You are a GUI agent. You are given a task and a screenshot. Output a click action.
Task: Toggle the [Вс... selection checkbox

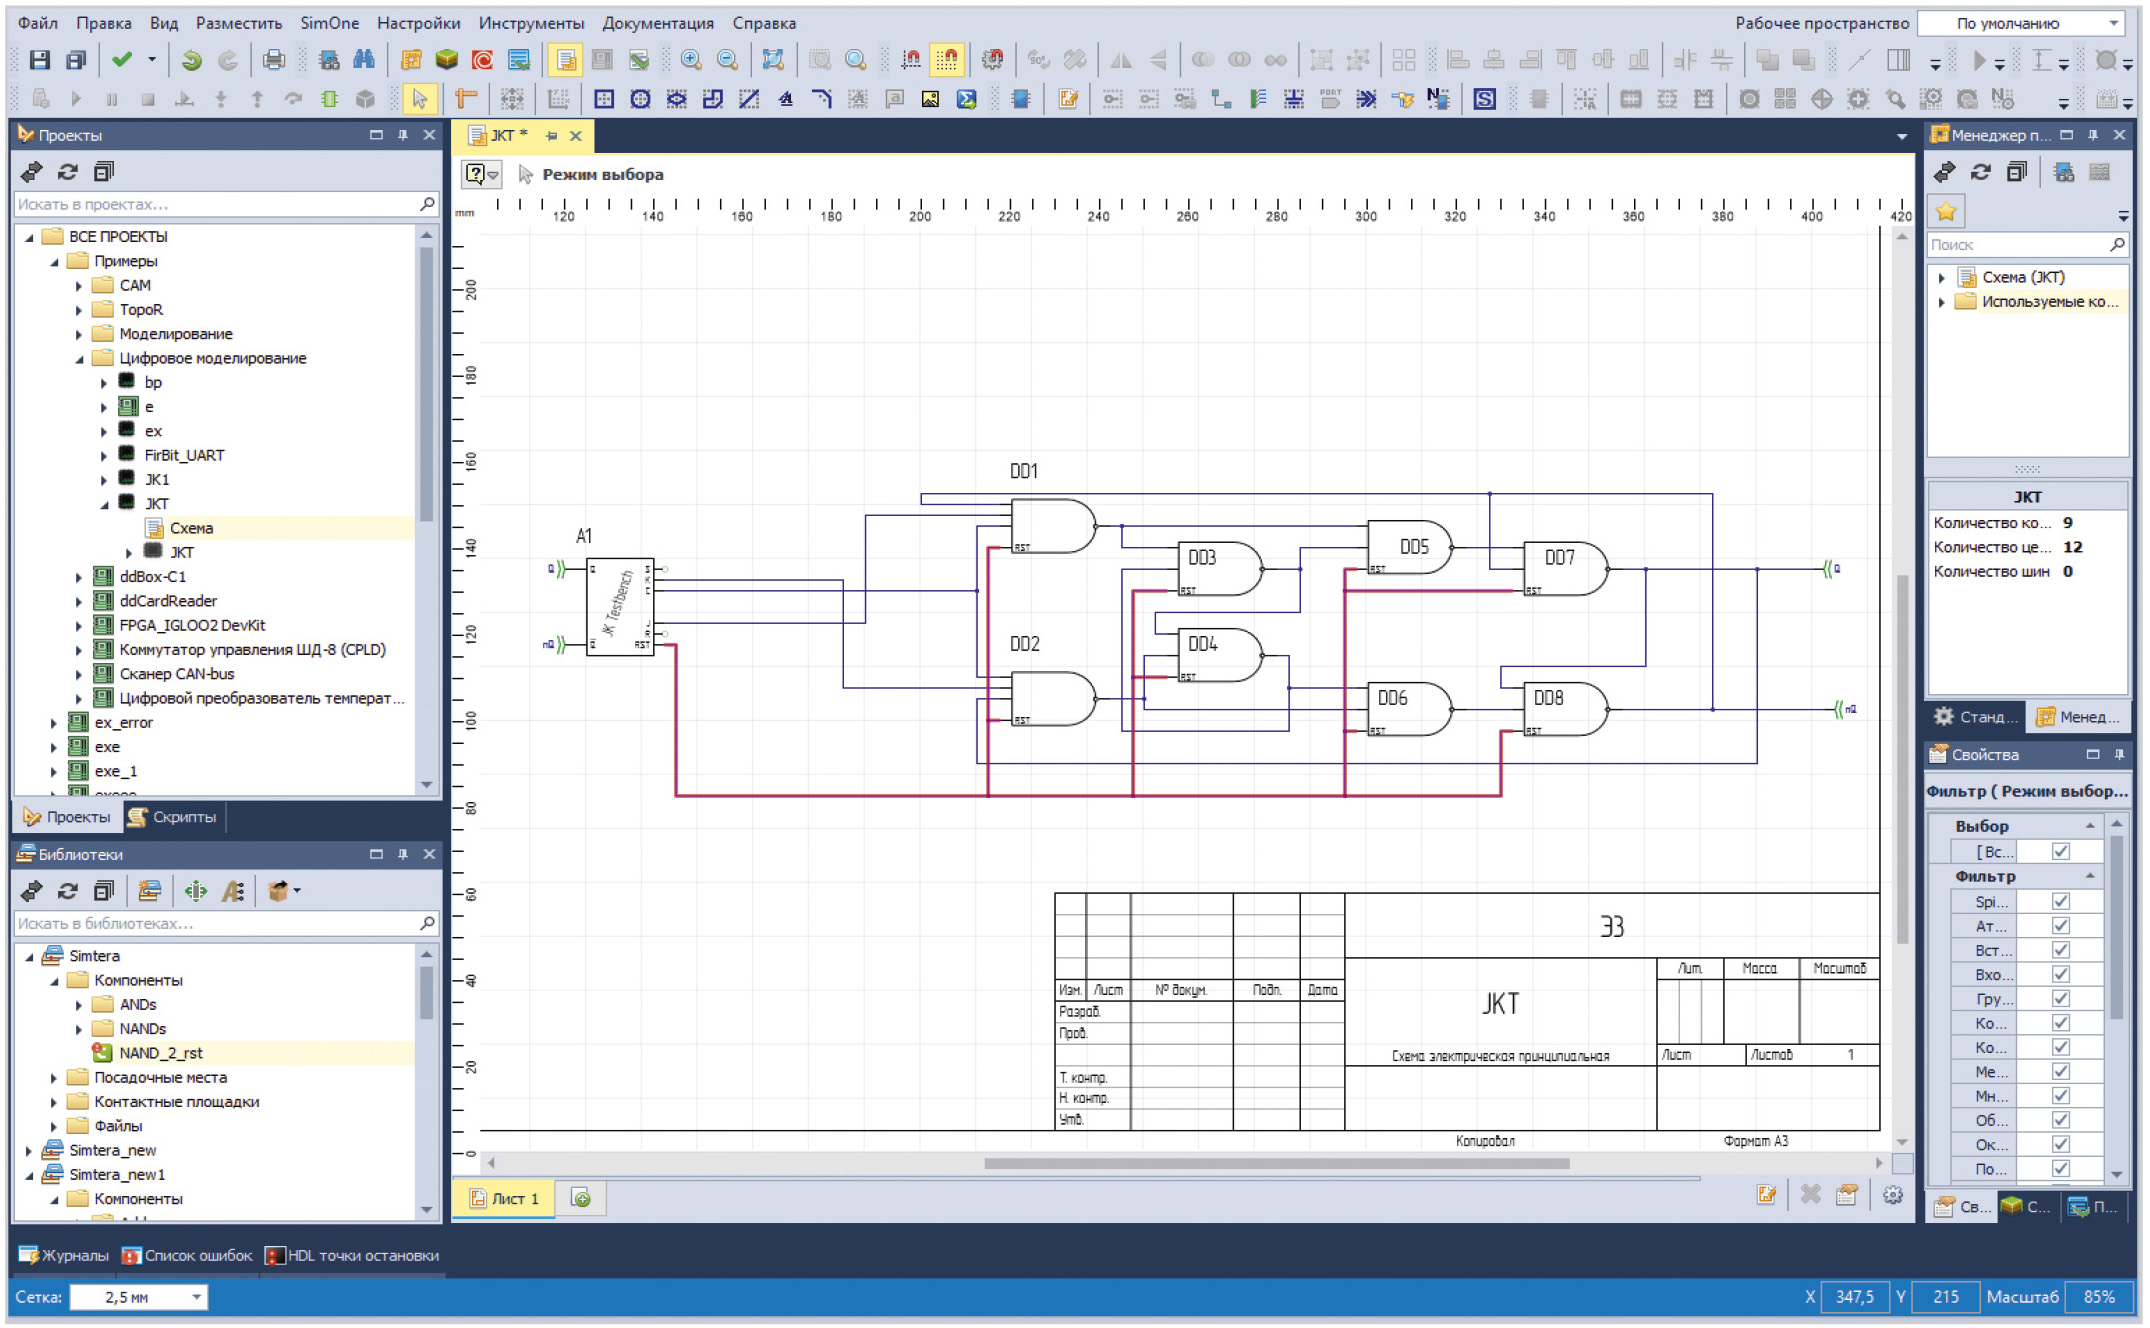coord(2060,851)
